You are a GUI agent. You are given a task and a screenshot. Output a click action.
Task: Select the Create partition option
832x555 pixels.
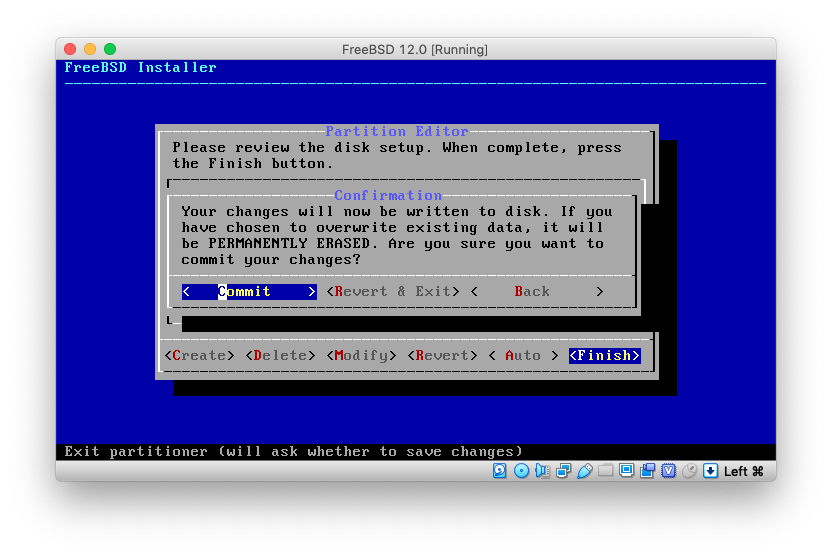click(x=200, y=356)
